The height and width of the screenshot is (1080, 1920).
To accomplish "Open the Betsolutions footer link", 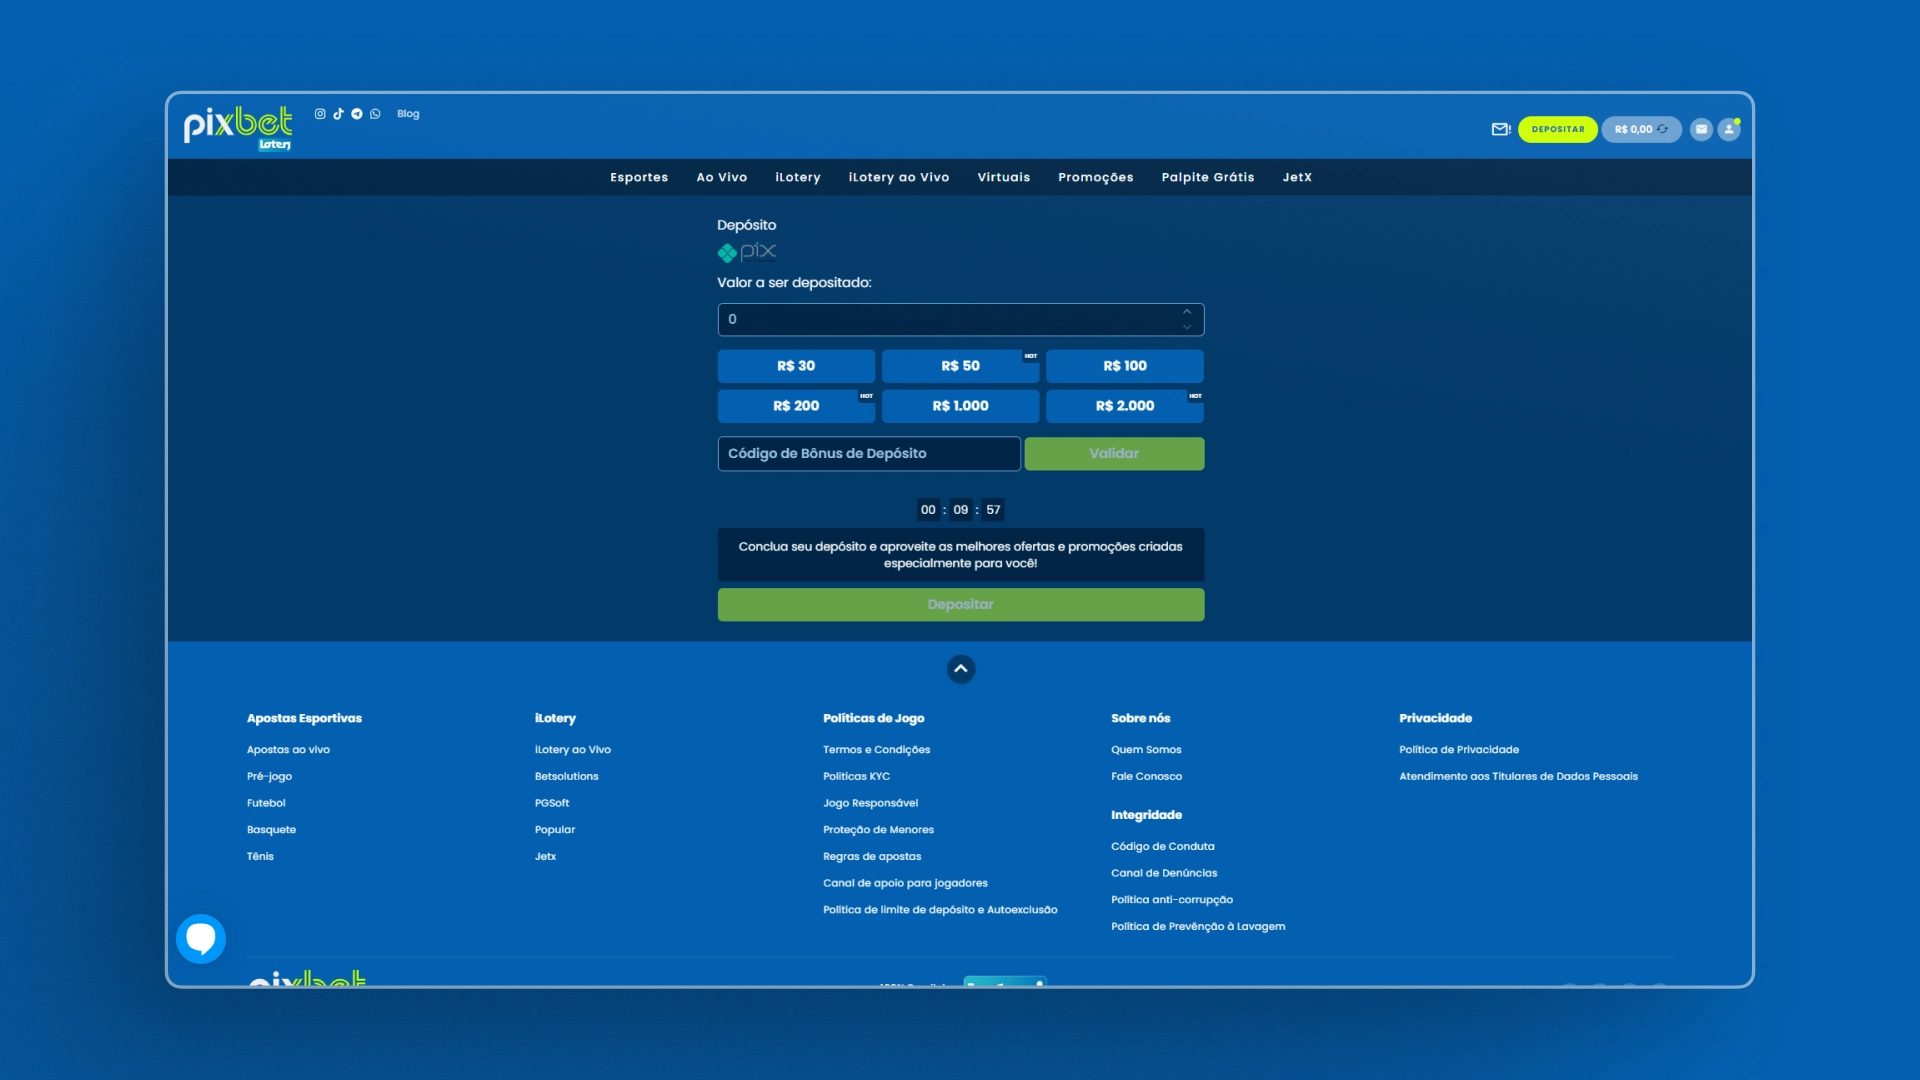I will 567,777.
